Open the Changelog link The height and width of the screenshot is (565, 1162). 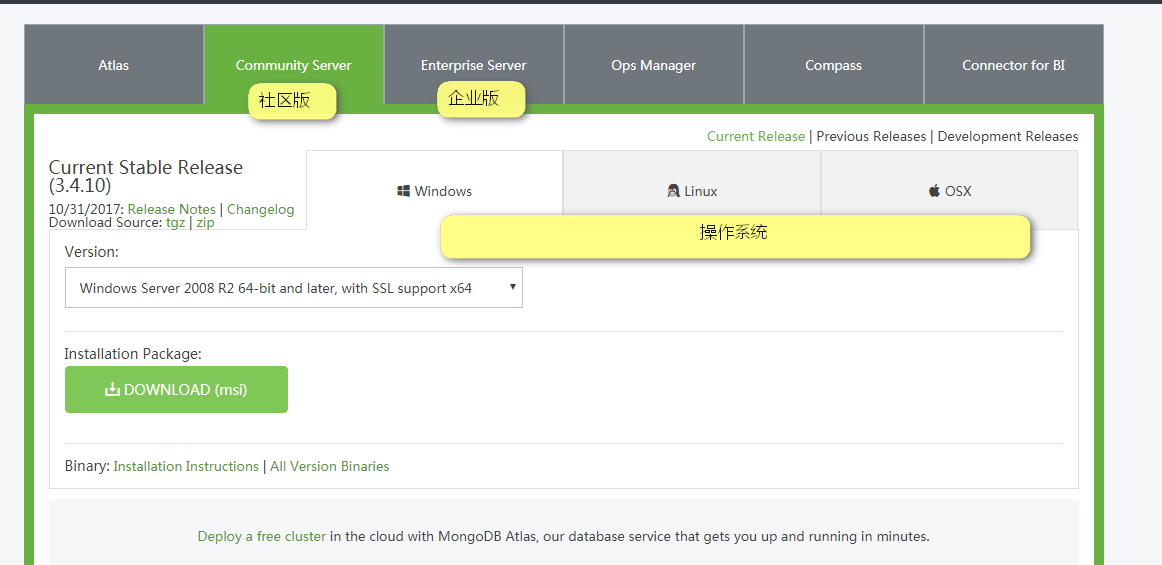(x=260, y=209)
